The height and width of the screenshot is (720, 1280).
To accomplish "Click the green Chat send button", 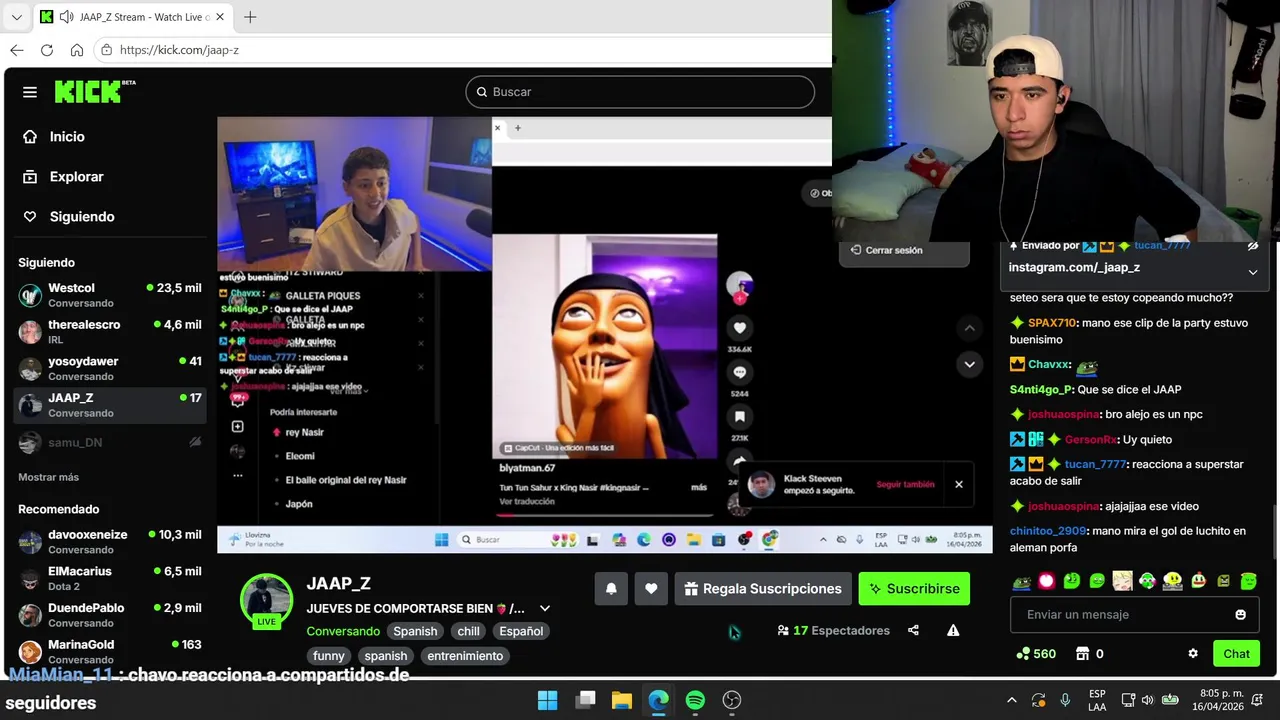I will 1236,654.
